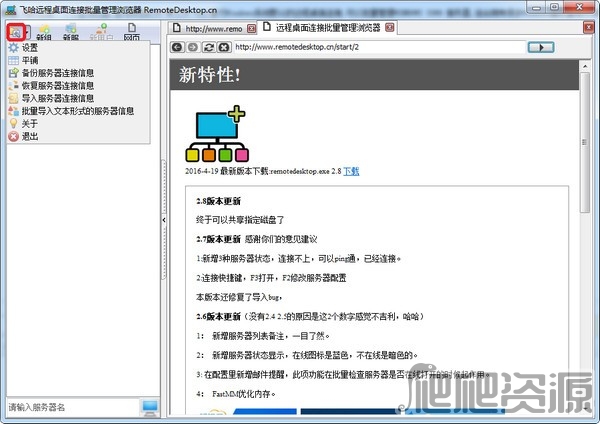Screen dimensions: 600x424
Task: Open the dropdown arrow beside main menu icon
Action: pyautogui.click(x=27, y=33)
